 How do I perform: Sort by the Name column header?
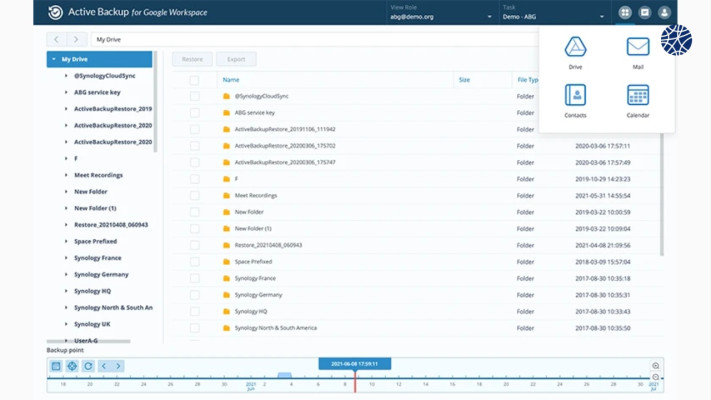tap(231, 80)
